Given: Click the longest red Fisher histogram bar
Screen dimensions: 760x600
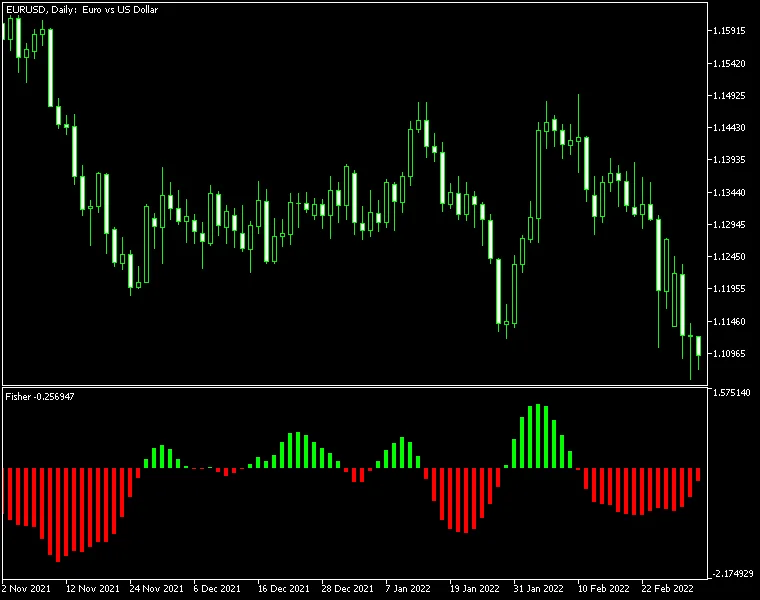Looking at the screenshot, I should (x=57, y=514).
